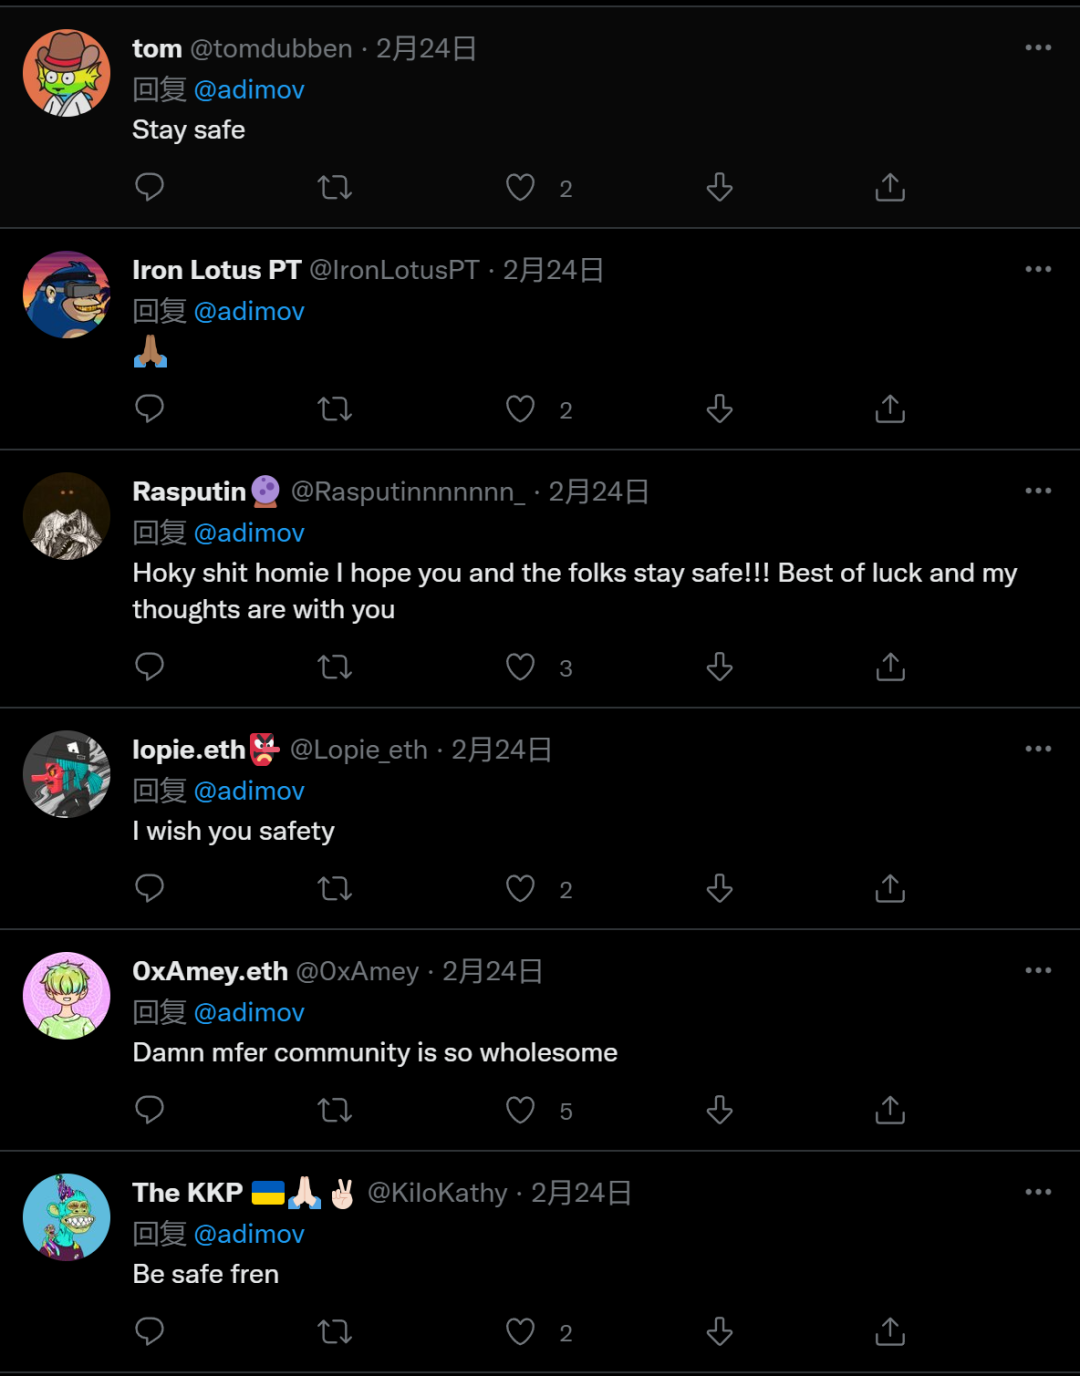Like The KKP's "Be safe fren" tweet

point(520,1332)
